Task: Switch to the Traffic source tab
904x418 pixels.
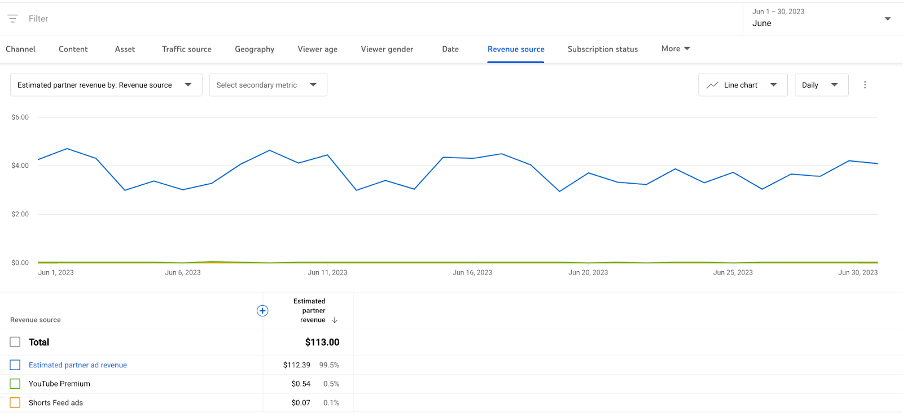Action: (187, 48)
